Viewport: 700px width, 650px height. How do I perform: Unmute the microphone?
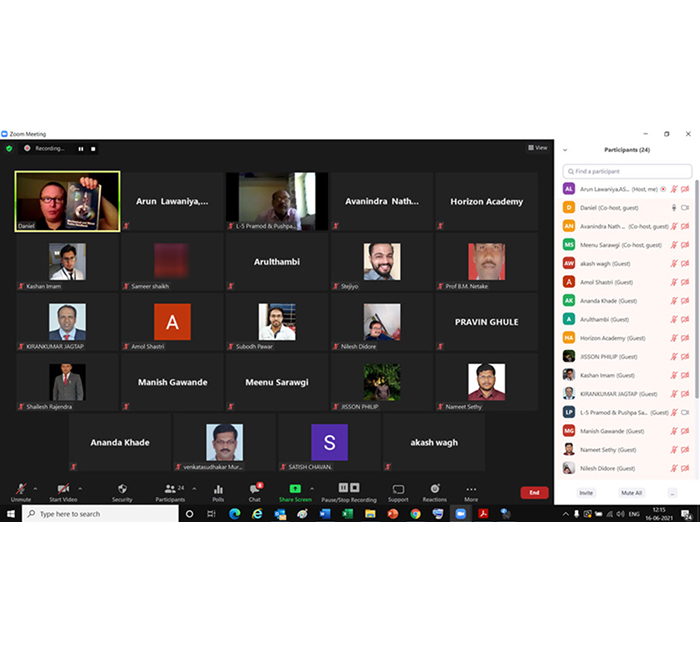pos(21,489)
